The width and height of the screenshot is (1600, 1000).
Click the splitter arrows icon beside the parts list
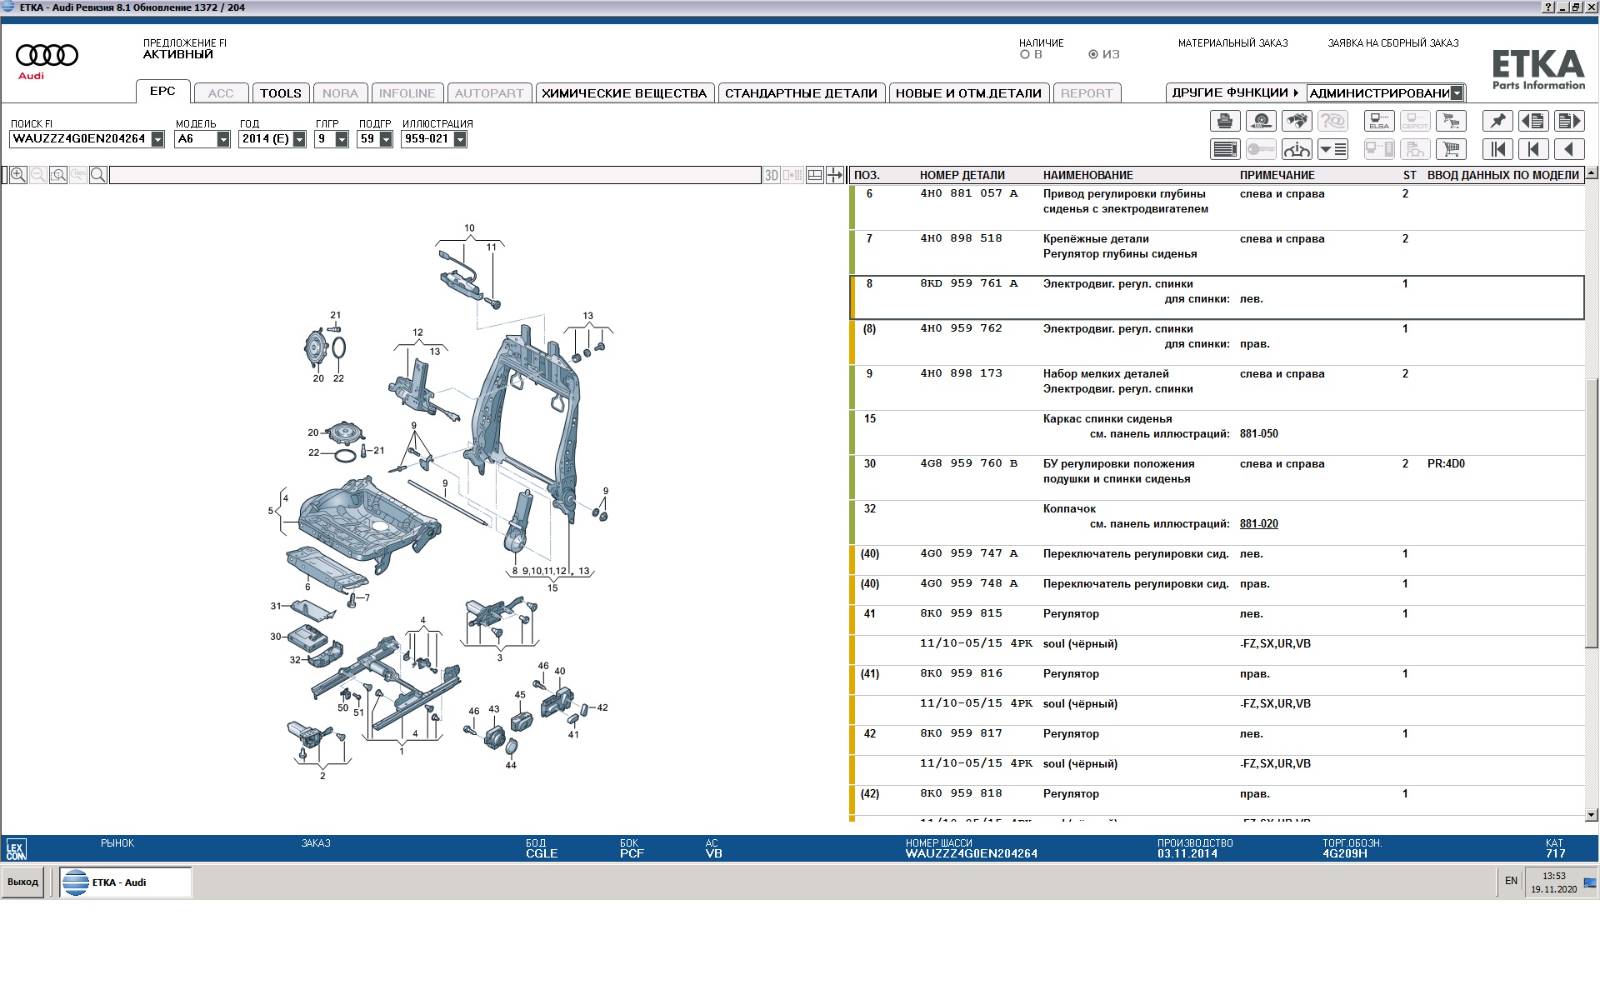835,175
